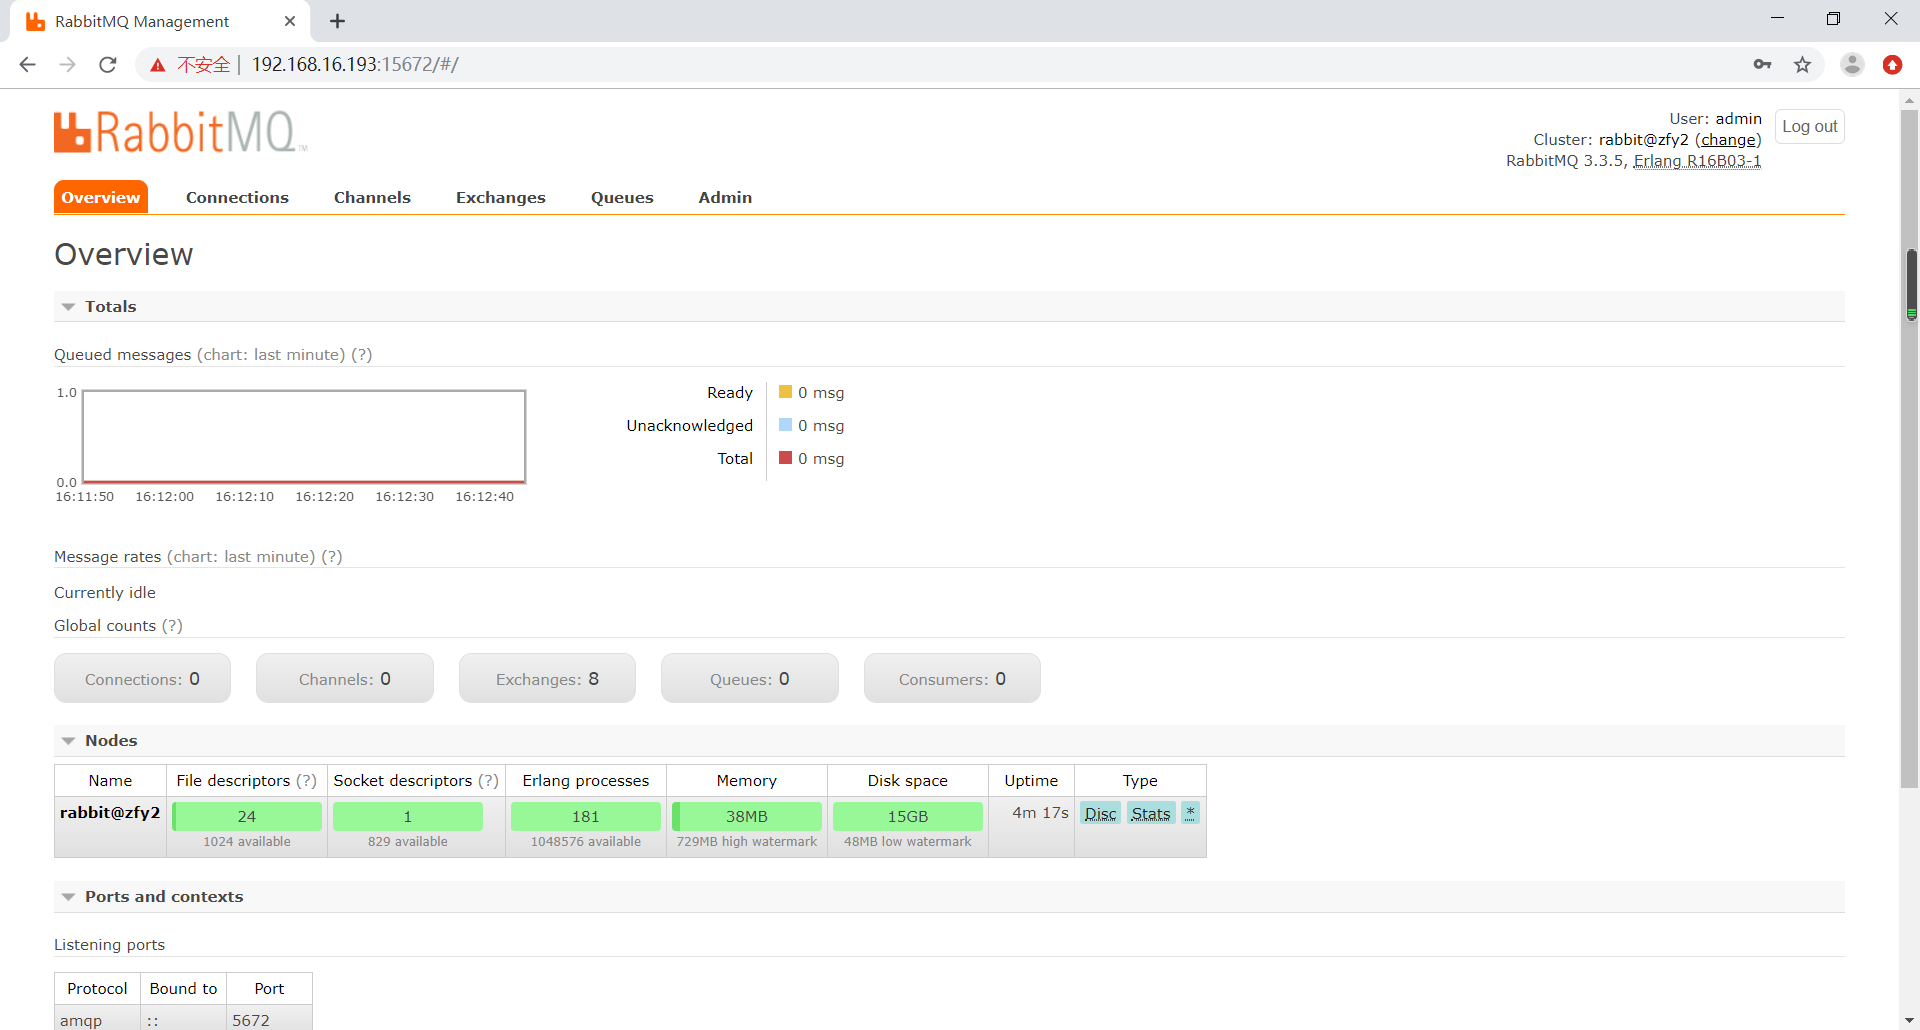Viewport: 1920px width, 1030px height.
Task: Switch to the Queues tab
Action: (x=622, y=197)
